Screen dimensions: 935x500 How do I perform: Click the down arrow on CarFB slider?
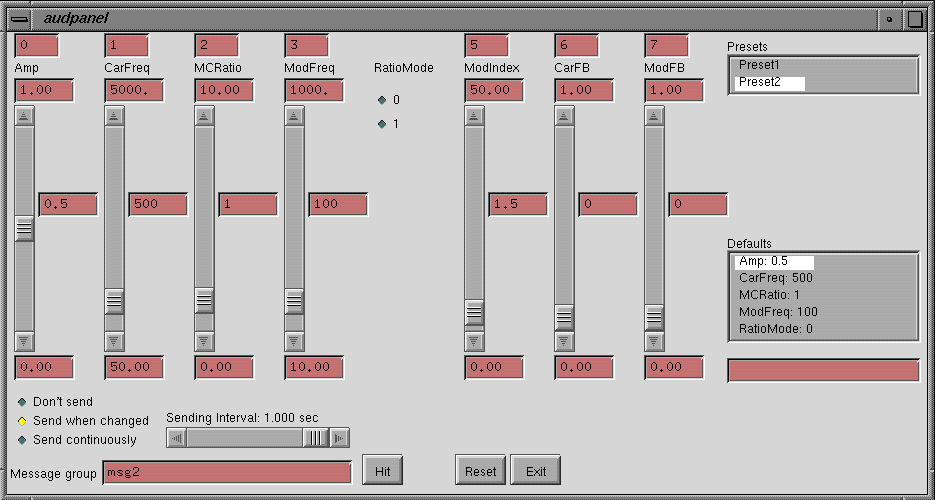pos(564,341)
